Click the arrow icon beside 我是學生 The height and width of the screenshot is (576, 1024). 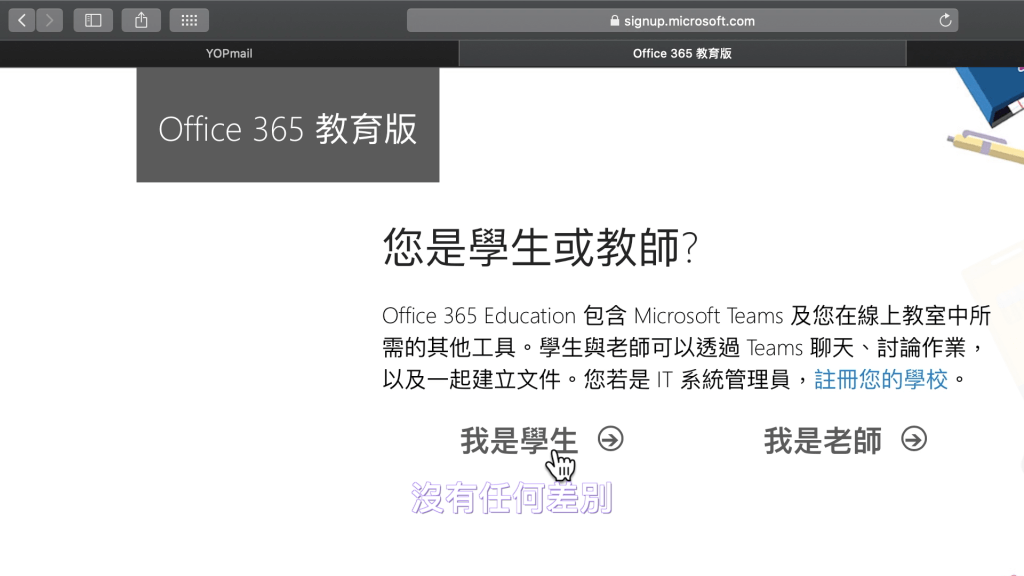[x=611, y=439]
